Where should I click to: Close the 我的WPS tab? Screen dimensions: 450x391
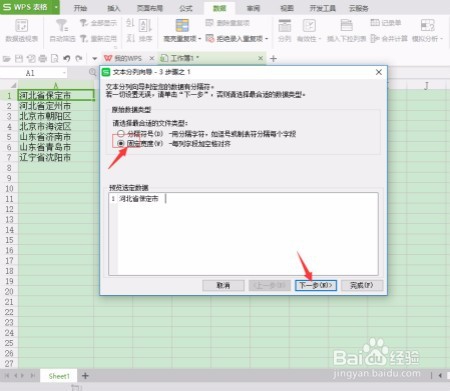152,58
